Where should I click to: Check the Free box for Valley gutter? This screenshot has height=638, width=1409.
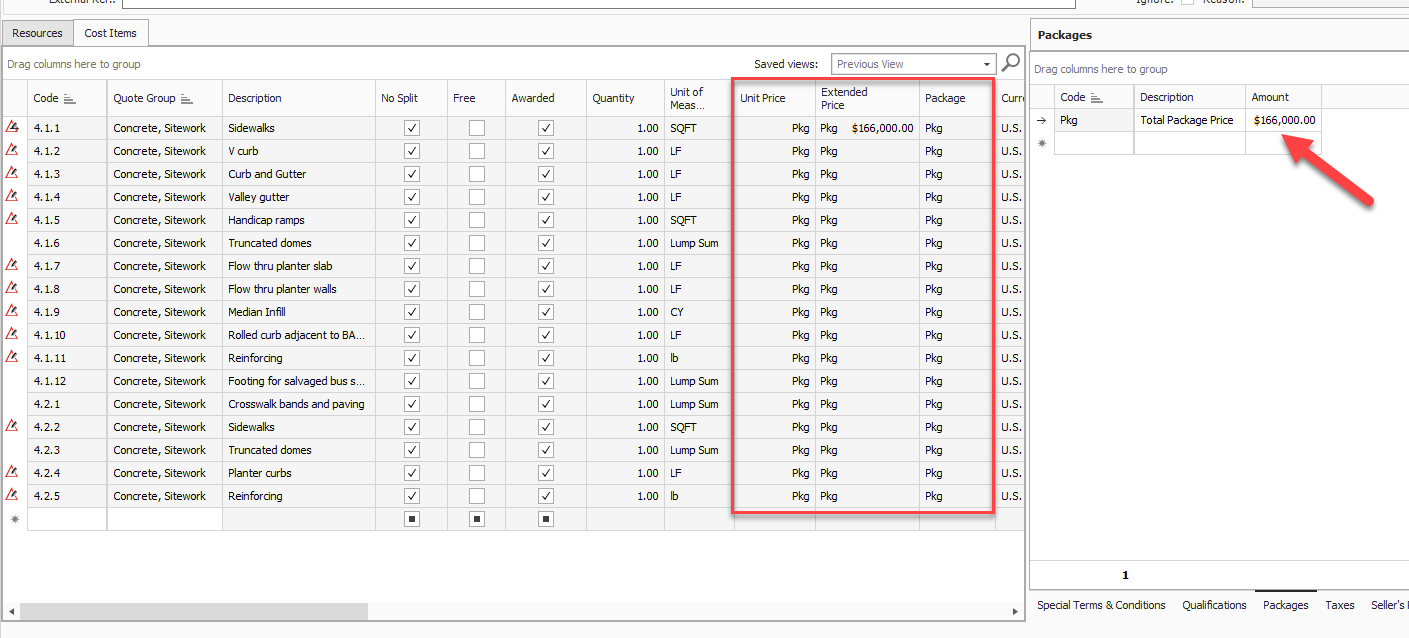click(x=477, y=197)
